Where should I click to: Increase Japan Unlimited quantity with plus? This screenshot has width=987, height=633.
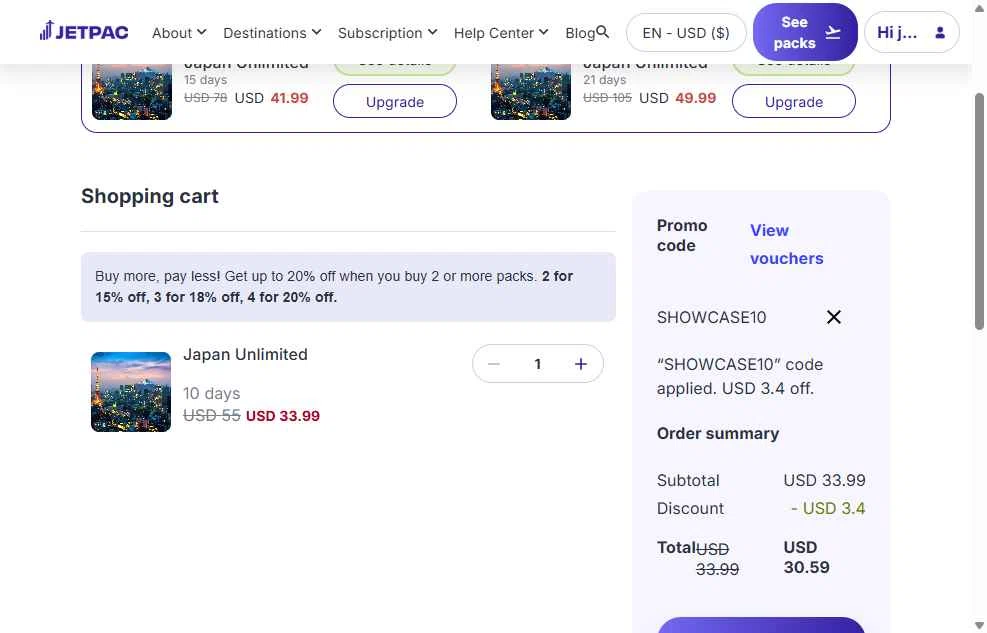[x=580, y=364]
